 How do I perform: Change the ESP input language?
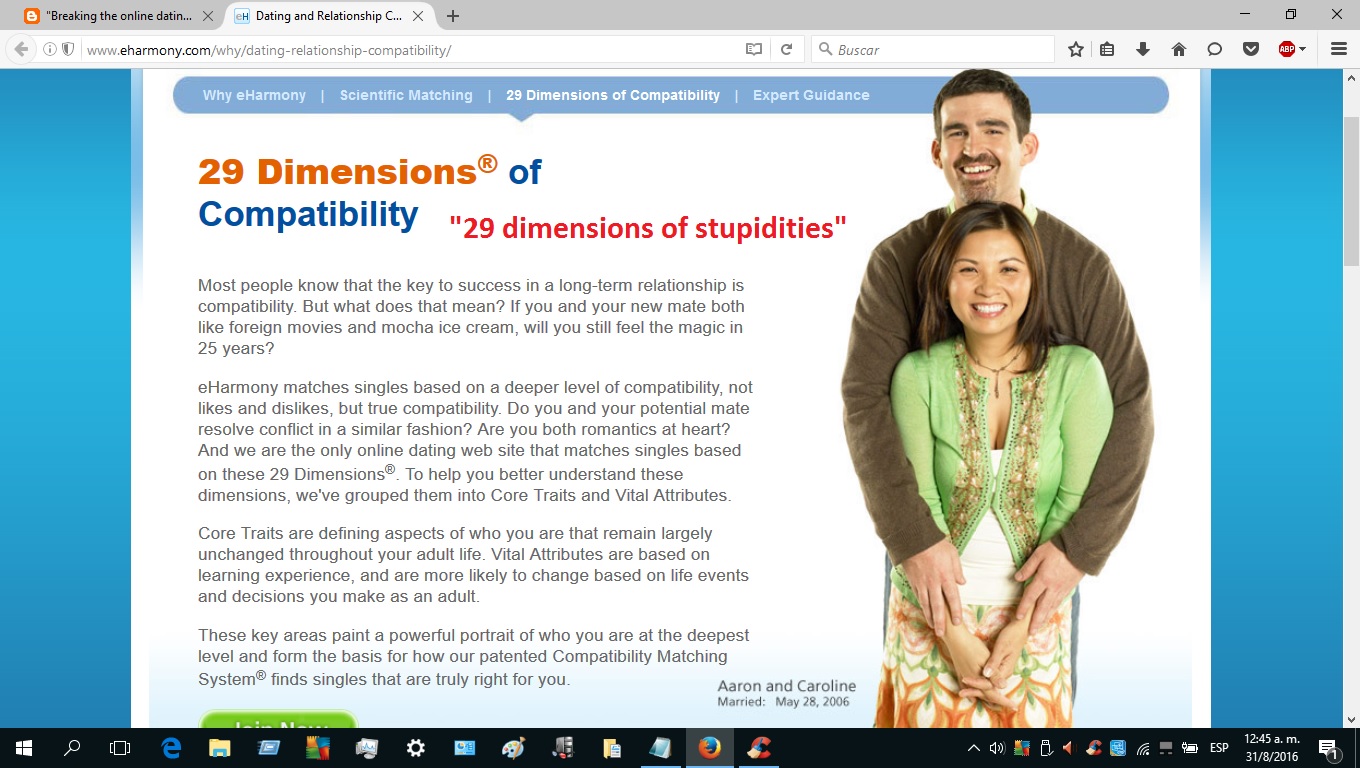1219,748
